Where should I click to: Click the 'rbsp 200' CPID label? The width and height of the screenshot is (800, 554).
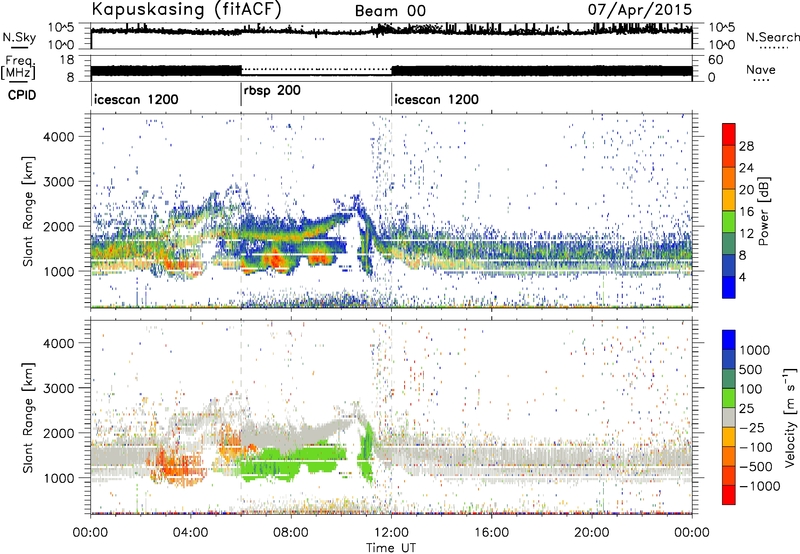point(272,91)
